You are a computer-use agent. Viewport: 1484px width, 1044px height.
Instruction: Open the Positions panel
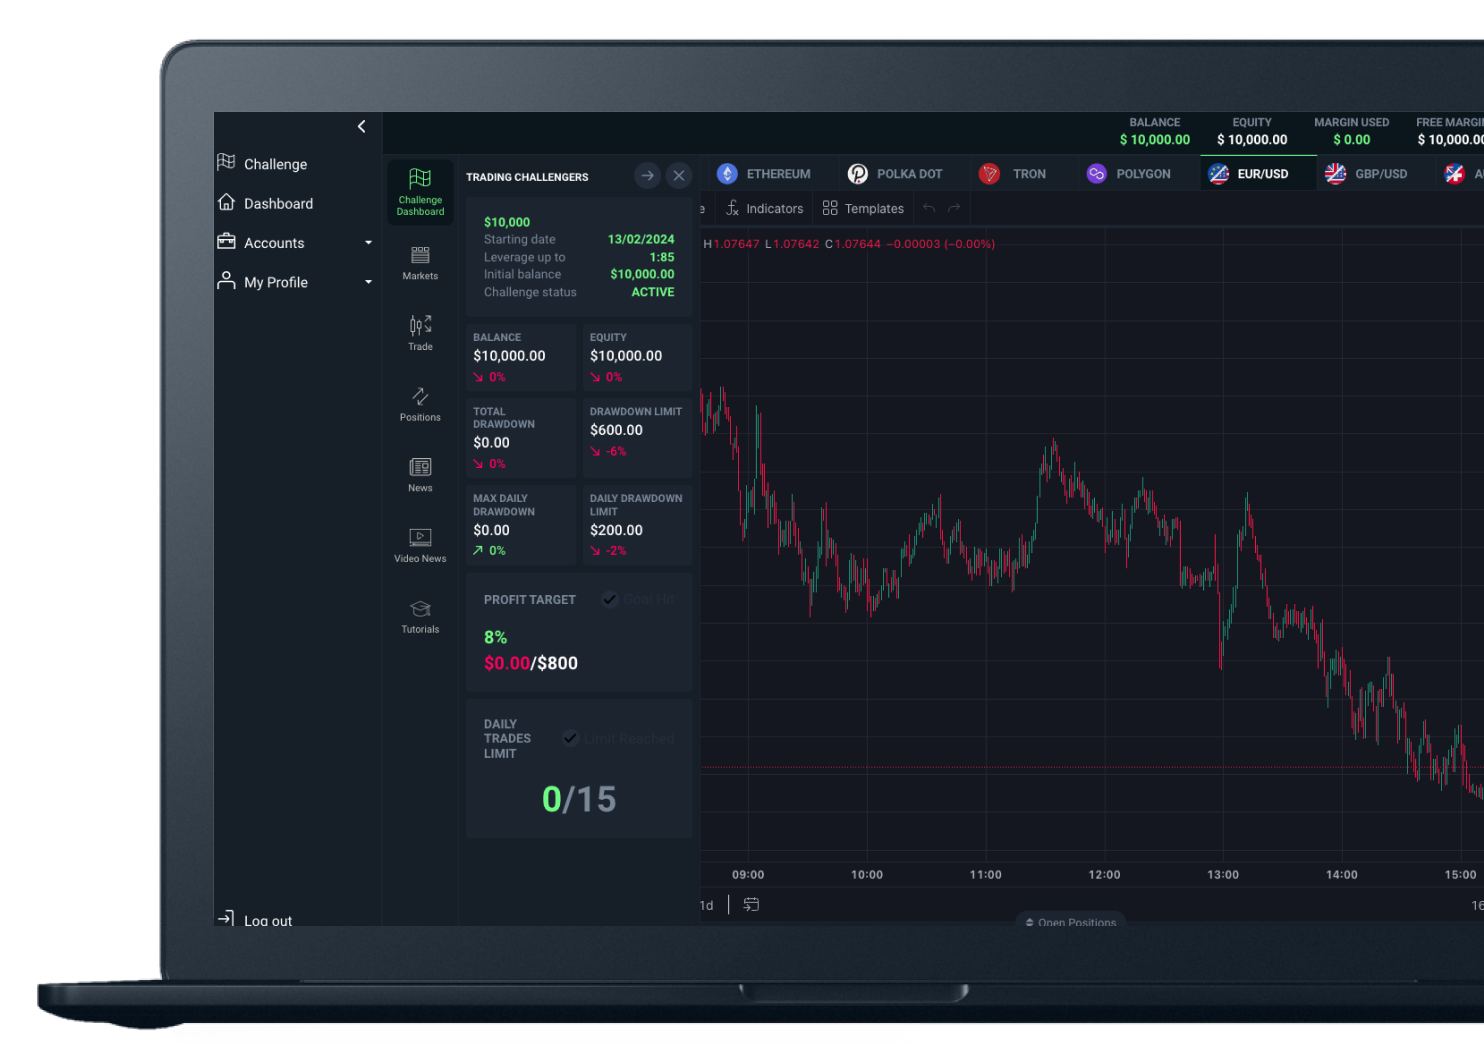pyautogui.click(x=420, y=404)
